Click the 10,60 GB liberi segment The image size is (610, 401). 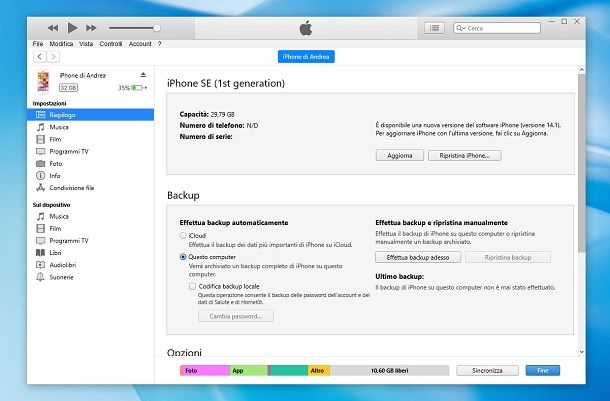pos(389,371)
